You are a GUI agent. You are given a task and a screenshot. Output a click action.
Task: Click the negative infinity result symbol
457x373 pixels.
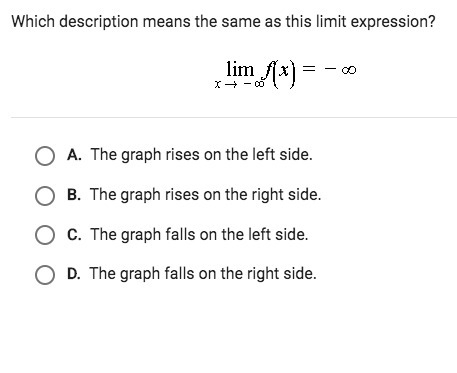click(x=340, y=70)
